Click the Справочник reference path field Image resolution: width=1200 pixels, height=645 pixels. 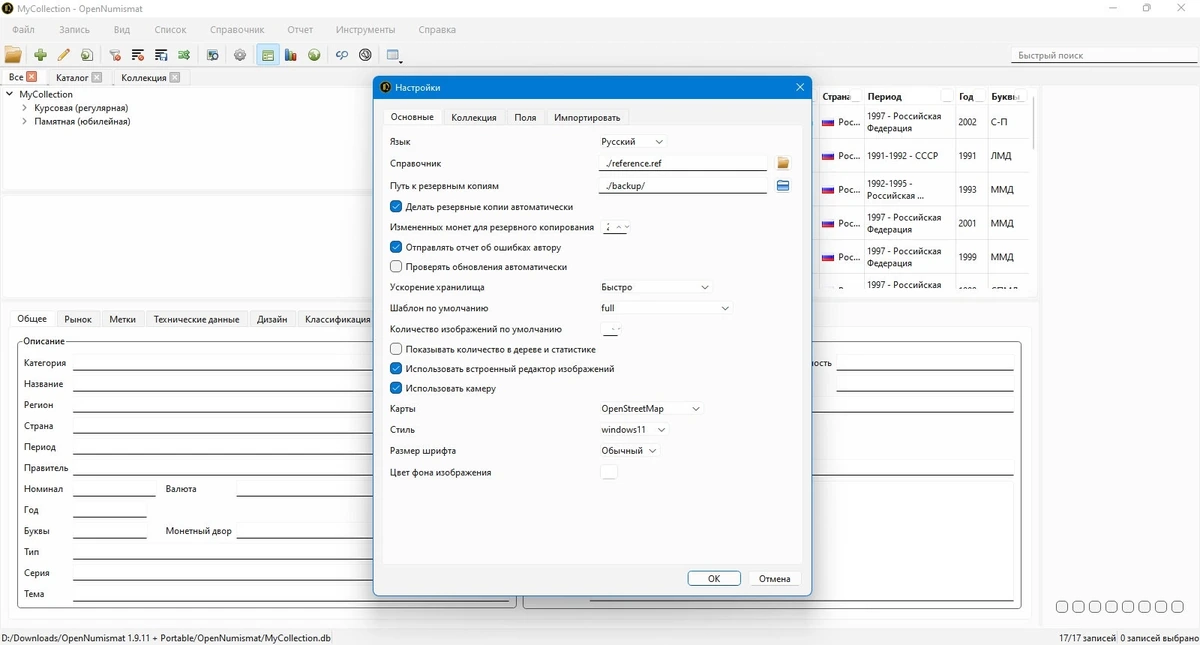tap(683, 163)
